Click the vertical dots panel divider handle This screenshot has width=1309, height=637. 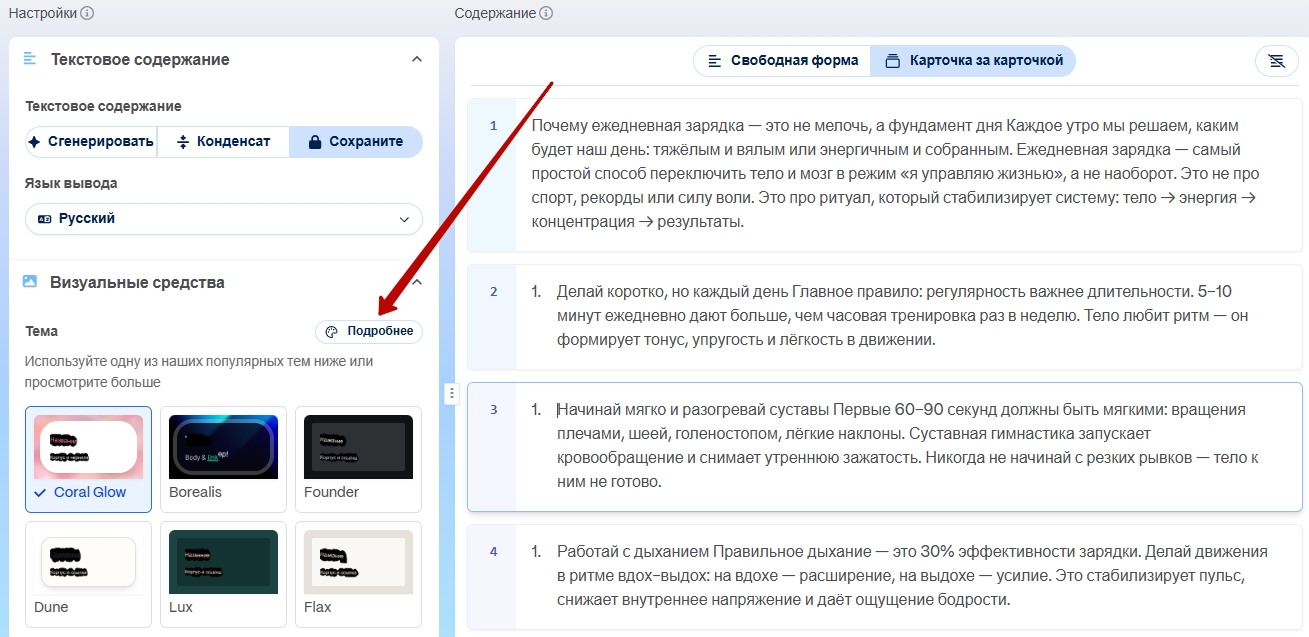point(451,393)
